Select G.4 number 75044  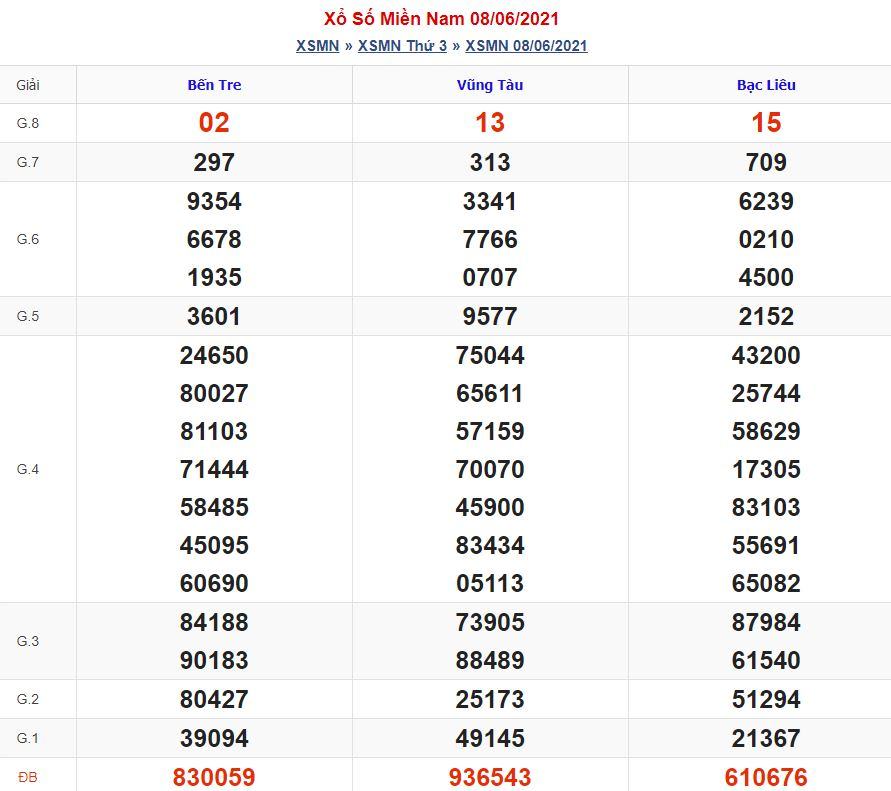[490, 356]
